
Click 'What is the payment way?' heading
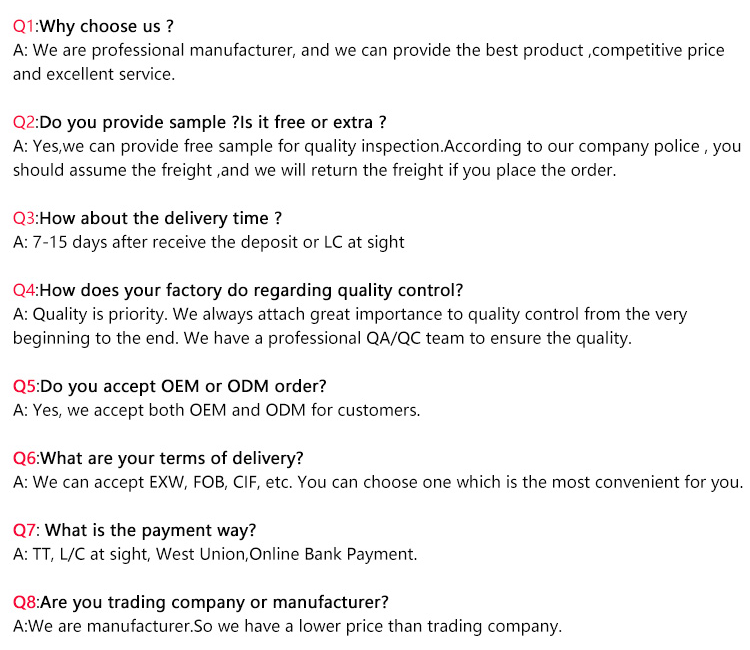(x=151, y=530)
